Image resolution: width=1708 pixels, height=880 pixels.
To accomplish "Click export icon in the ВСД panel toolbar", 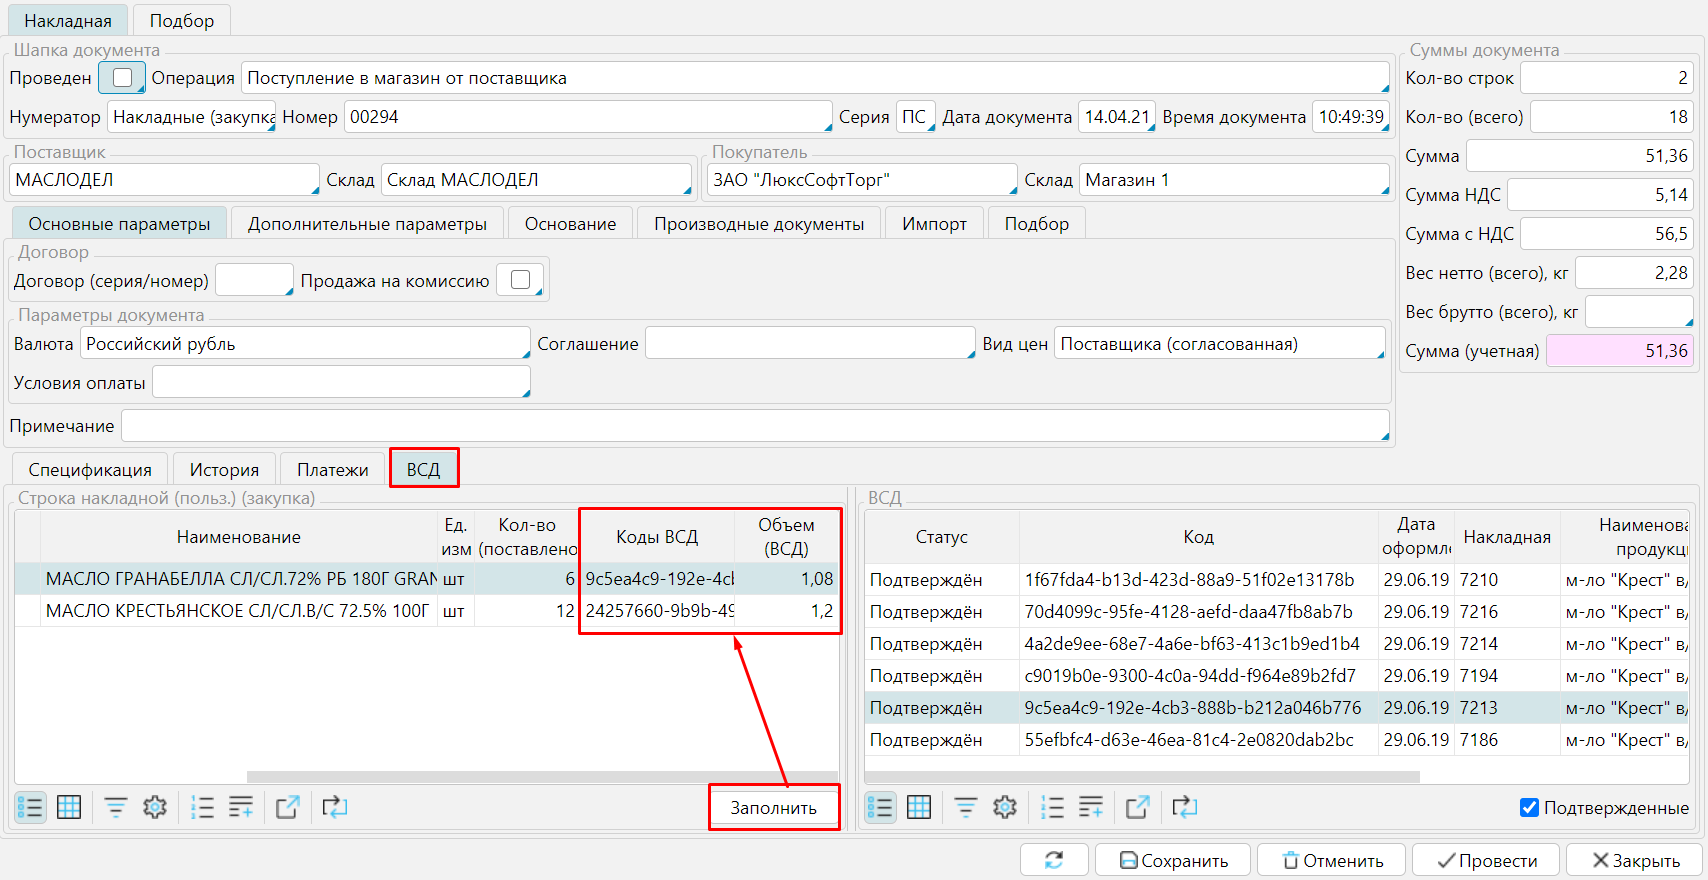I will [1137, 807].
